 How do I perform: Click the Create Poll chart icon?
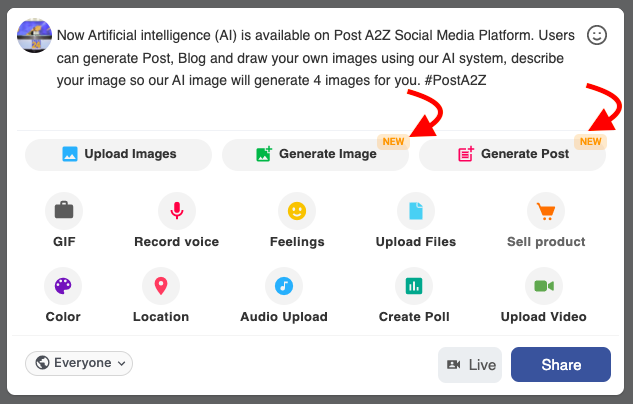(x=413, y=286)
